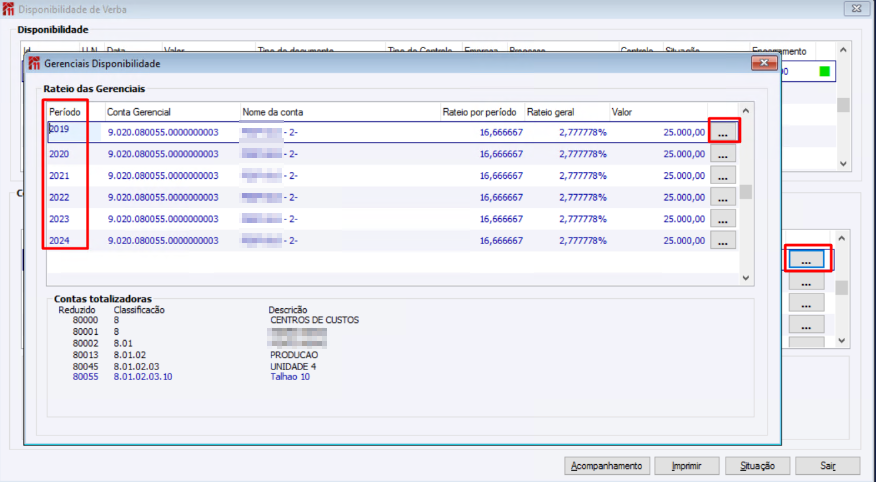Click totalizer row 80055 Talhao 10

coord(191,377)
